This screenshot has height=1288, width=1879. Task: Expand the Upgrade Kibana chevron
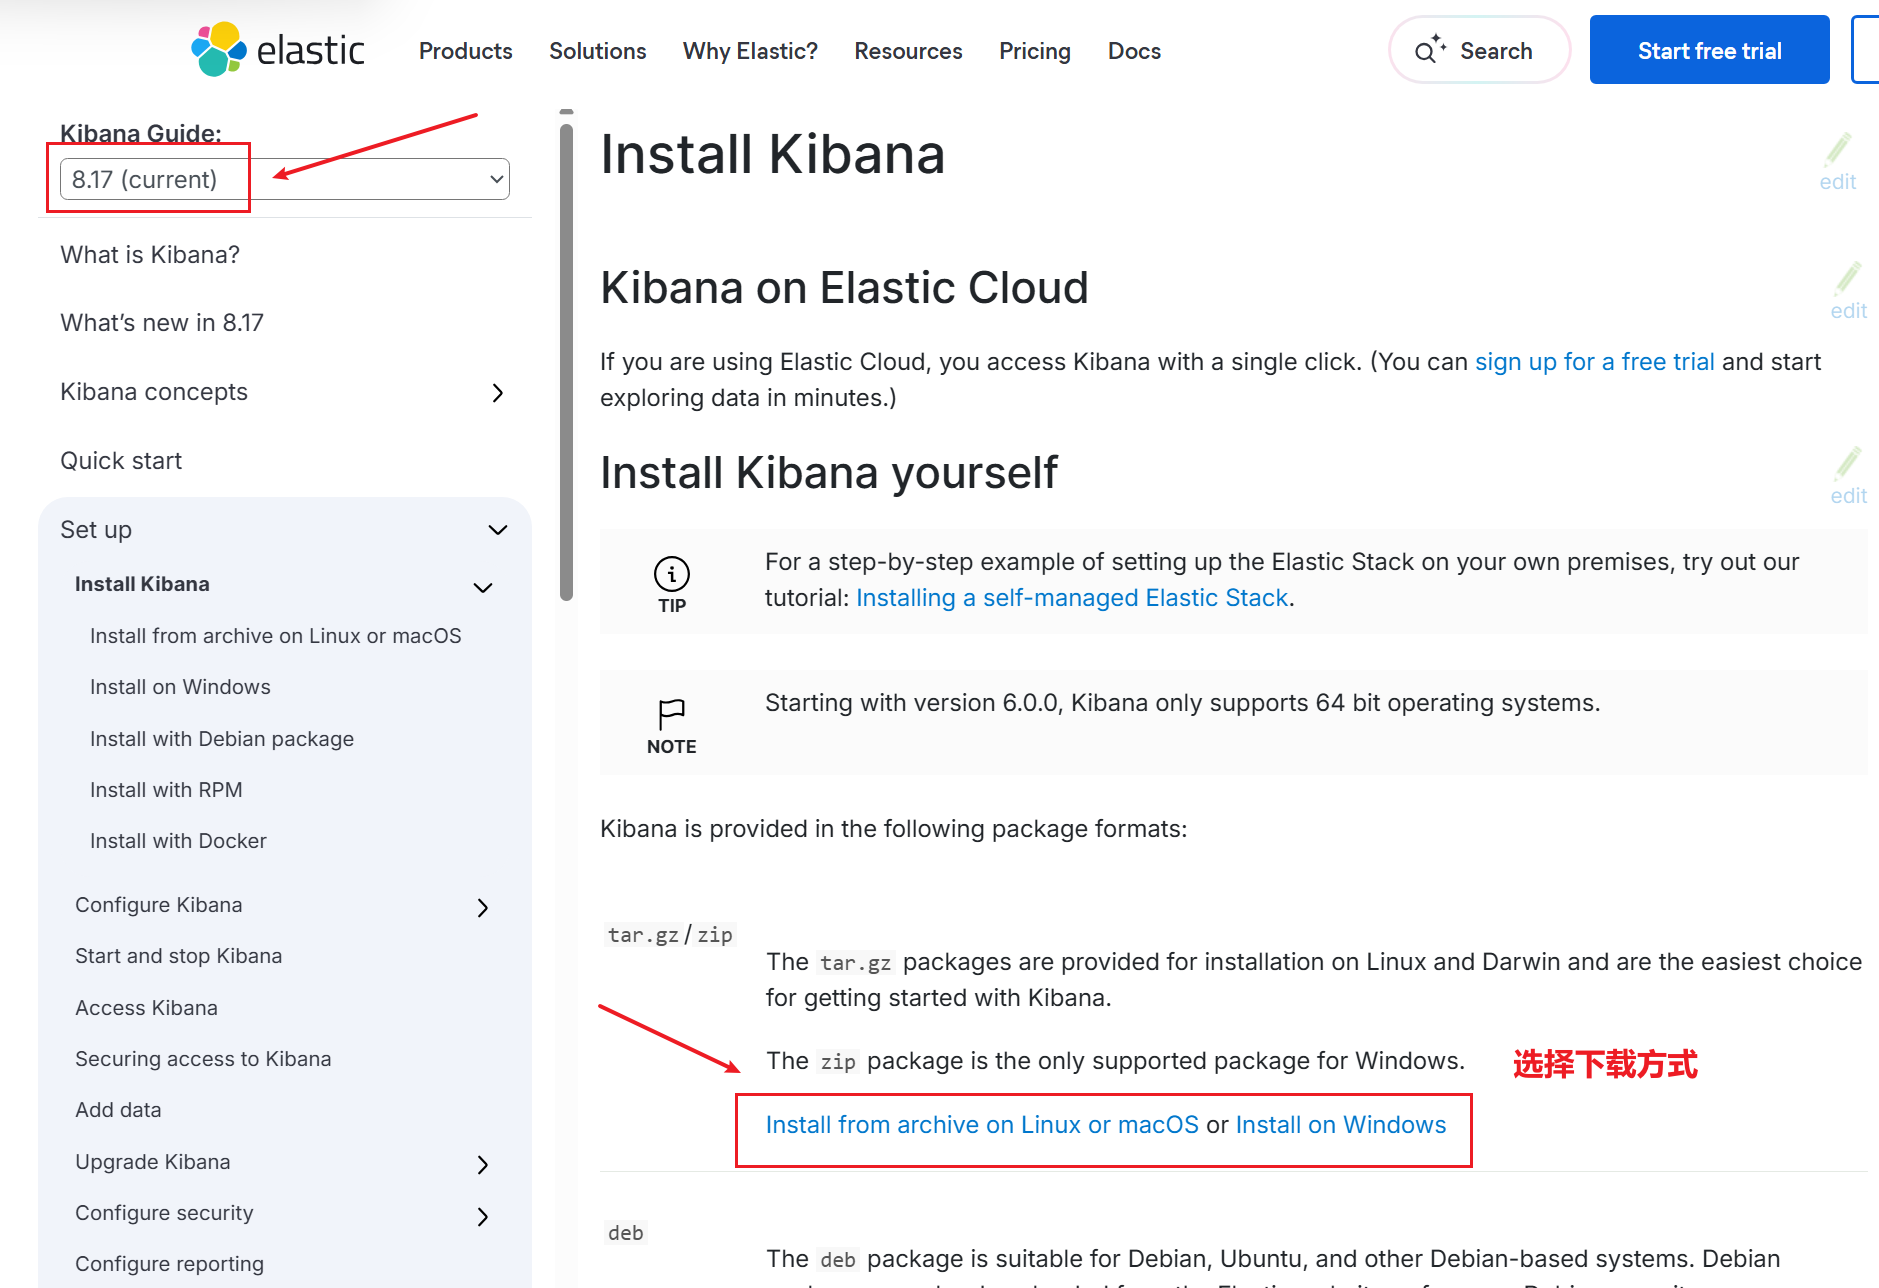[x=483, y=1164]
